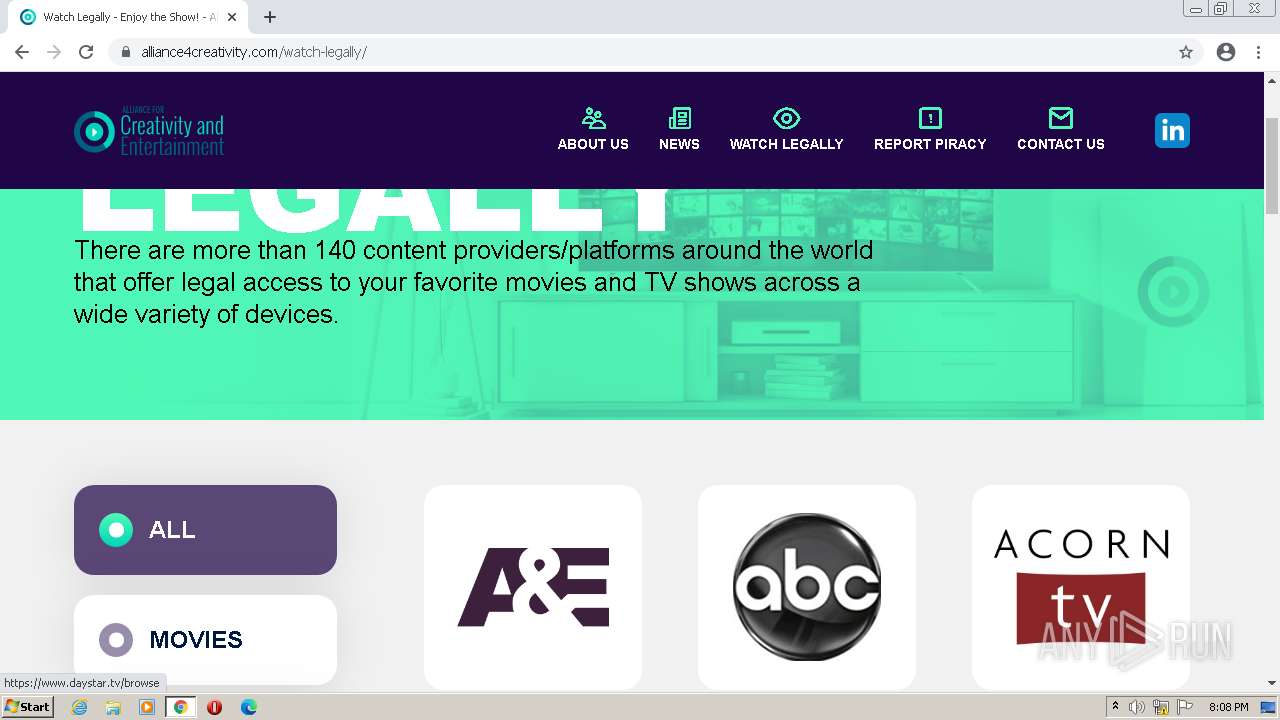Open the Opera taskbar icon
Screen dimensions: 1280x720
214,707
